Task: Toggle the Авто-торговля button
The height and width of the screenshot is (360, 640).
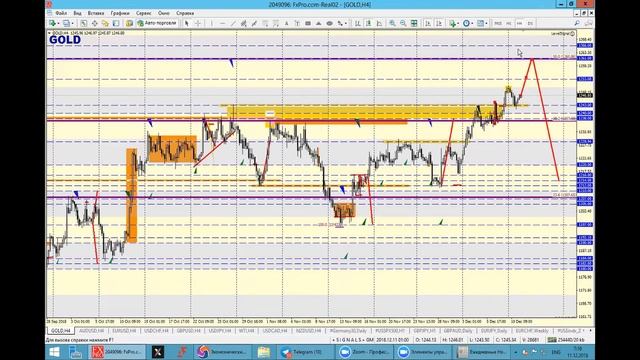Action: 157,23
